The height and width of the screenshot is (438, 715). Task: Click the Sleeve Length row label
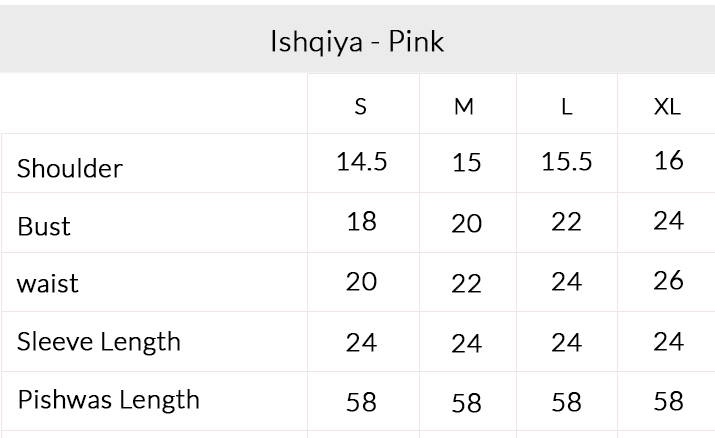pos(99,342)
